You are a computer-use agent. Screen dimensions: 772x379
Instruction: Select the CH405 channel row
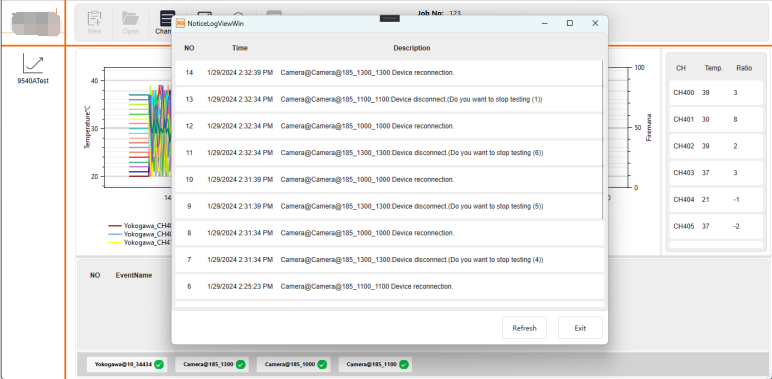click(x=716, y=226)
